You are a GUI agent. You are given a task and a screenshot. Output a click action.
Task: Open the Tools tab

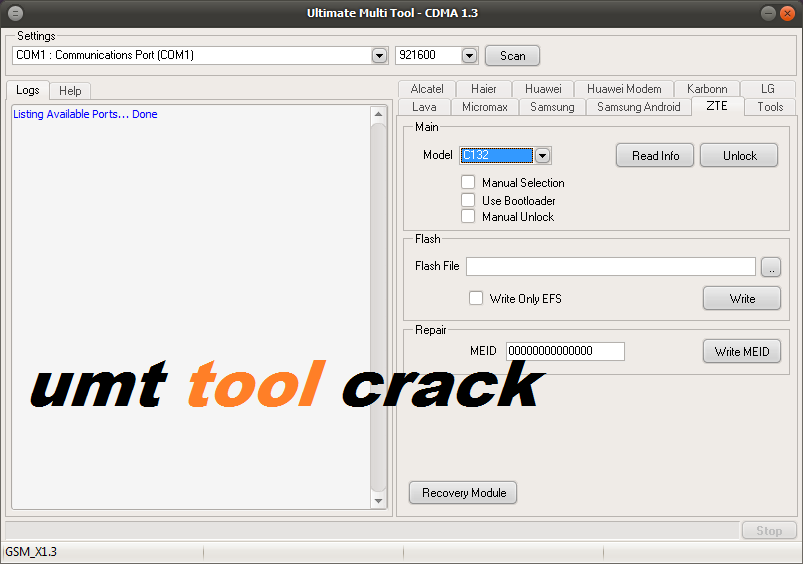coord(770,107)
